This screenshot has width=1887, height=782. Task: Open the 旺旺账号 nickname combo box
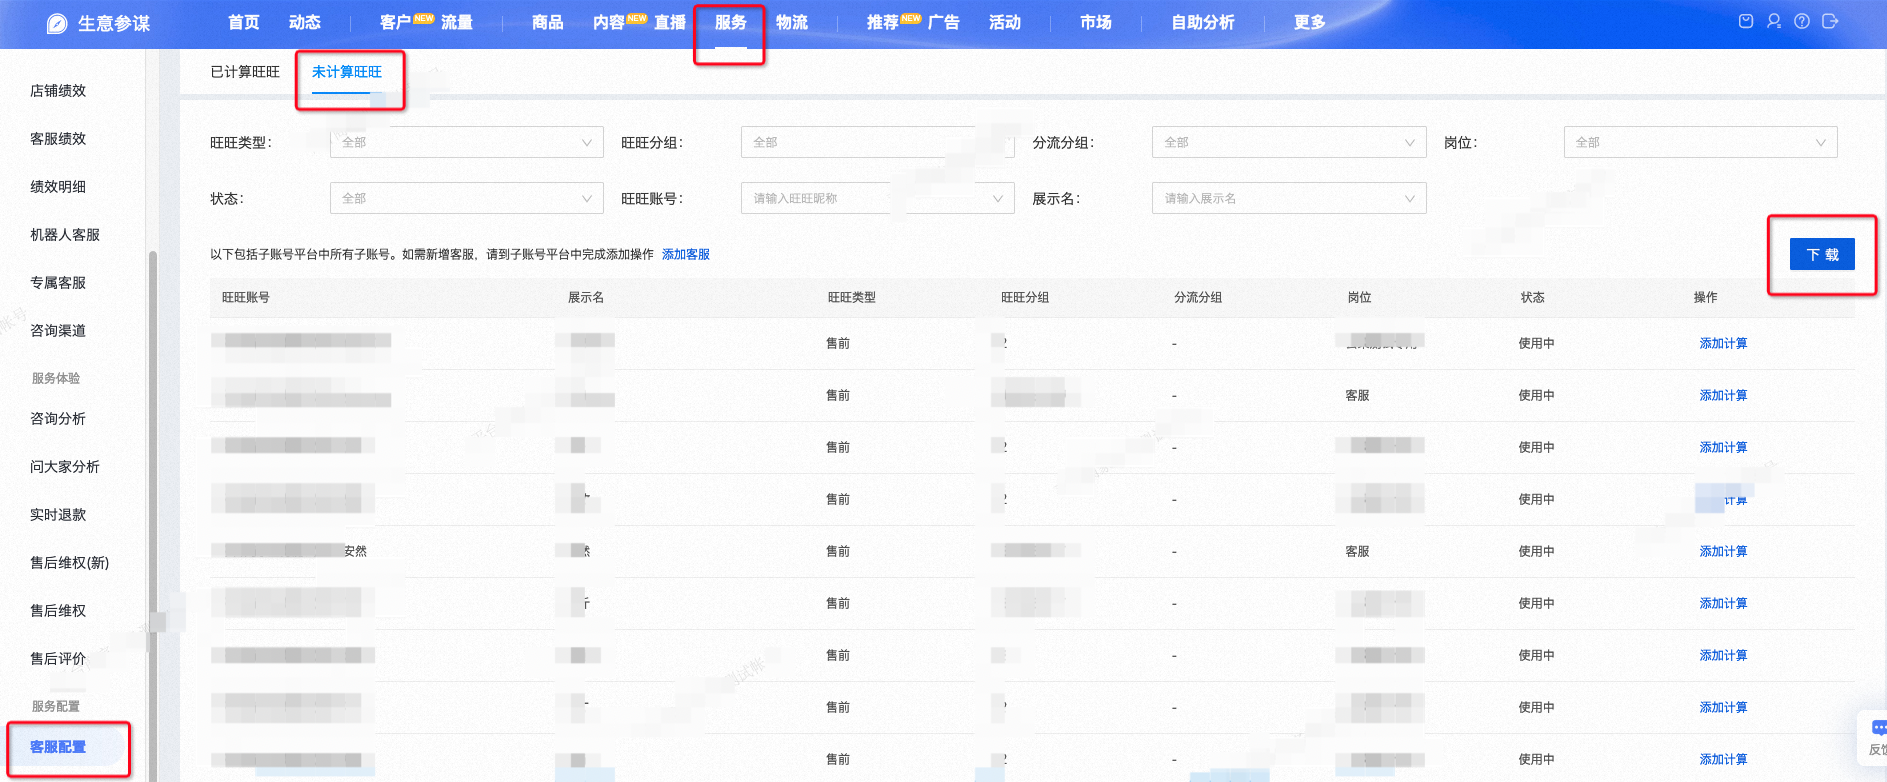[878, 198]
